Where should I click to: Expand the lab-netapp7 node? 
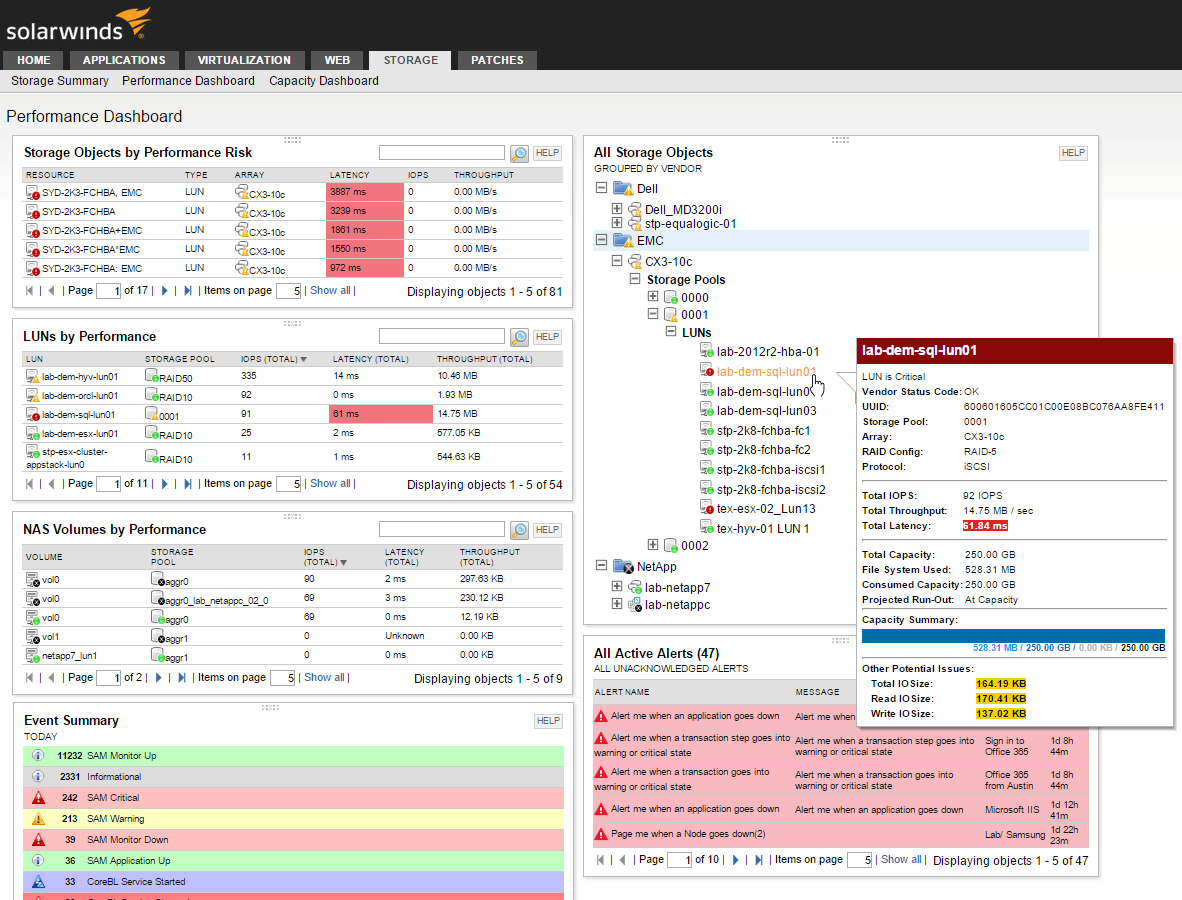(x=617, y=586)
